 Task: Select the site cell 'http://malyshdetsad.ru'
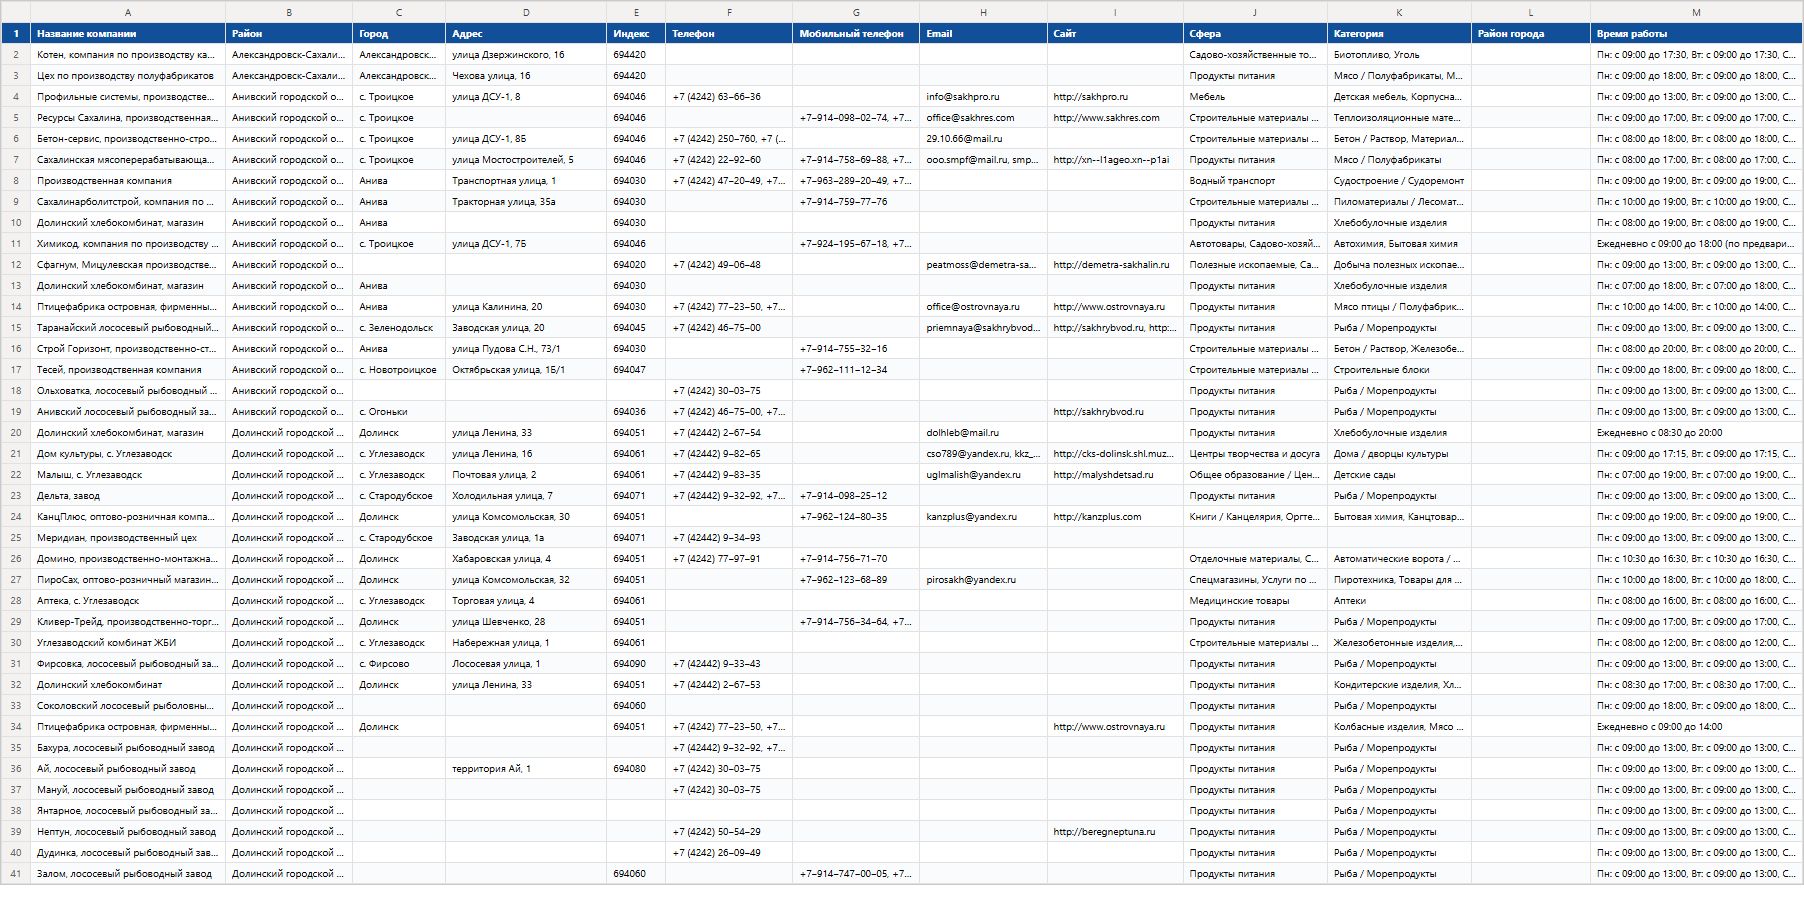1115,475
